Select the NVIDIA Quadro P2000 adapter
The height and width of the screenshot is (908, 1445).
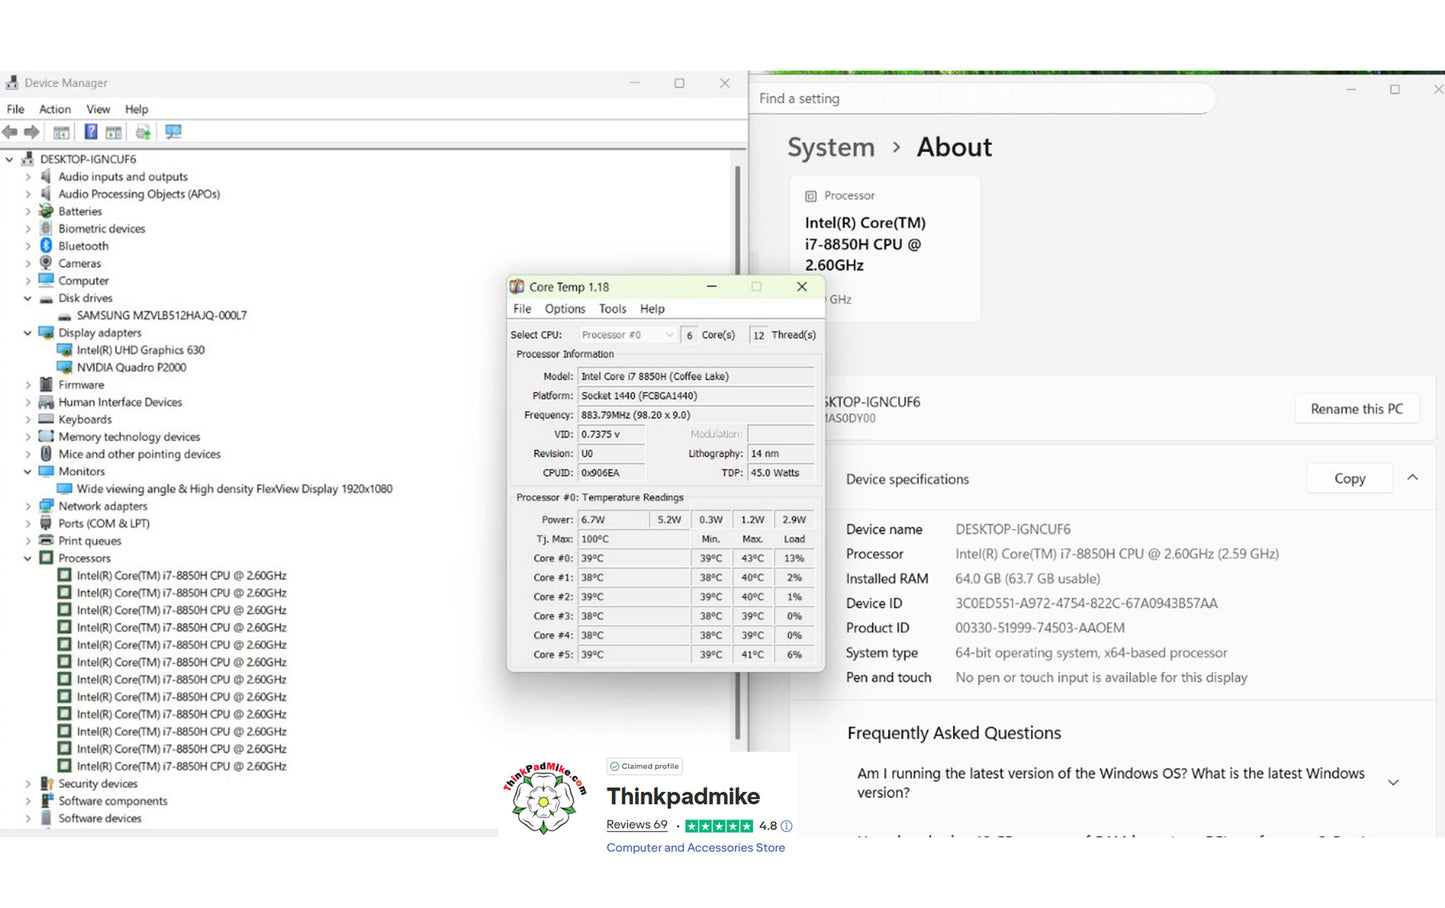131,367
